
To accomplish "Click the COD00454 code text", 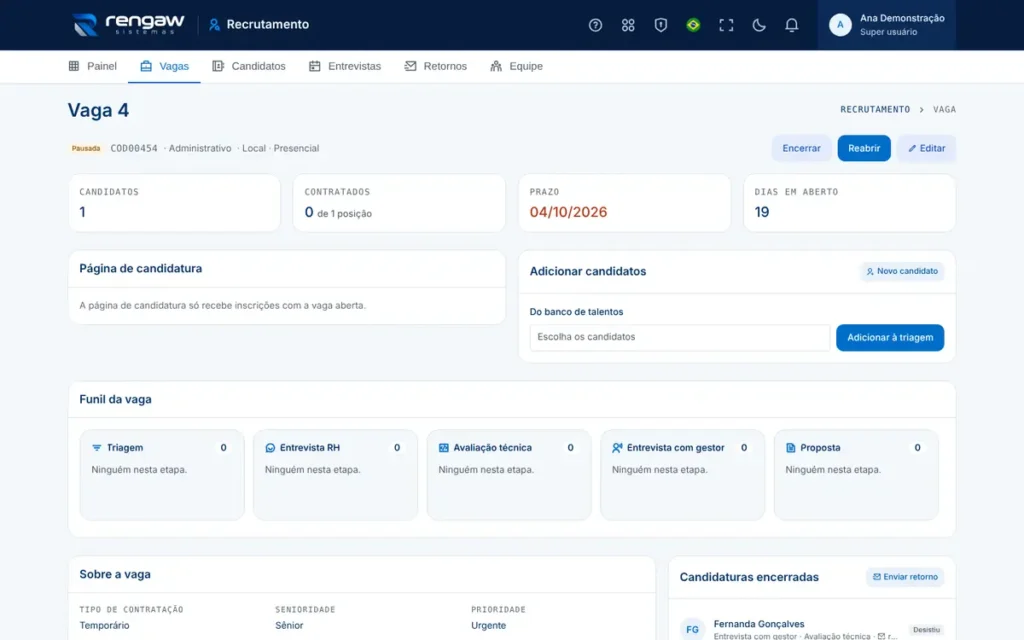I will click(x=134, y=148).
